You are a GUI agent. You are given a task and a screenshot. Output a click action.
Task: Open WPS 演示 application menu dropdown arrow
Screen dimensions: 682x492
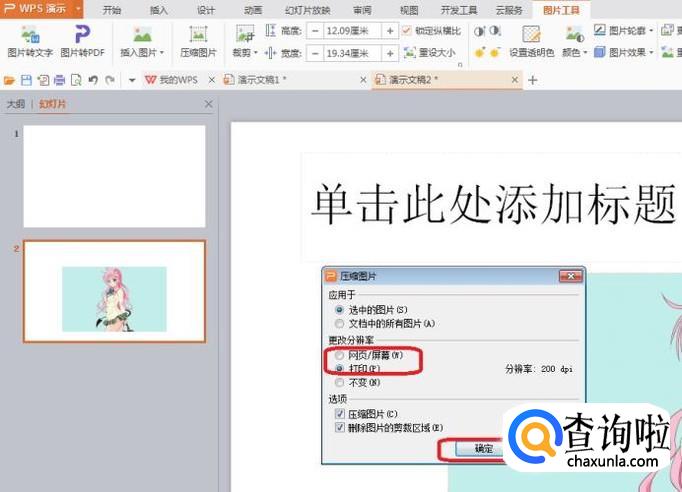coord(78,8)
